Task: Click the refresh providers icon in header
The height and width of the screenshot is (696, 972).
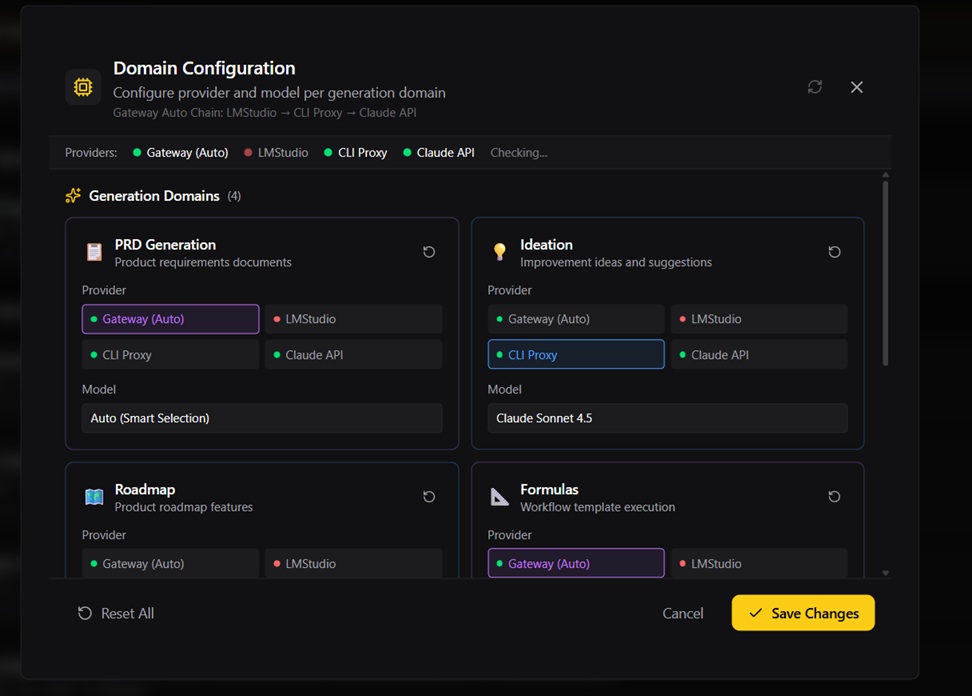Action: click(815, 87)
